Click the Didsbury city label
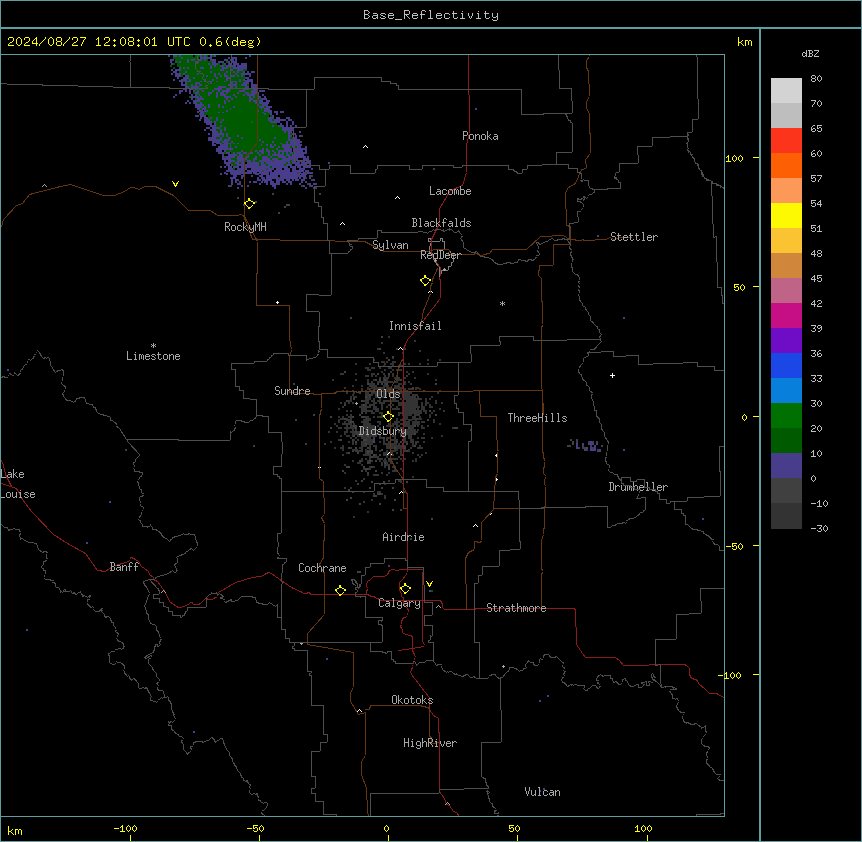862x842 pixels. (x=383, y=431)
